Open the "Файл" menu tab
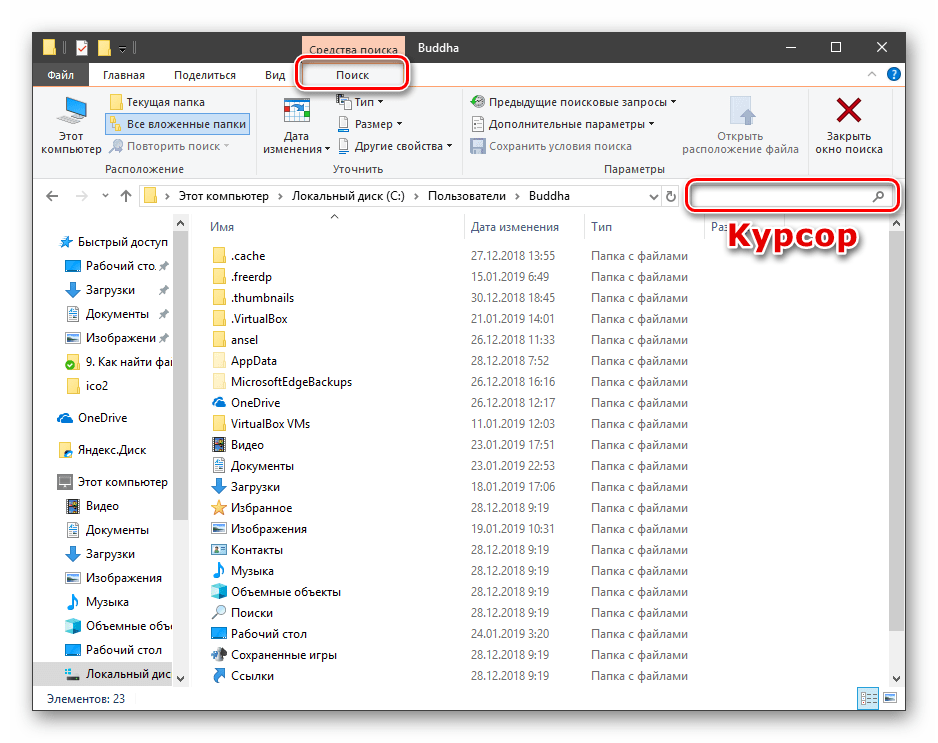Screen dimensions: 938x743 point(60,75)
